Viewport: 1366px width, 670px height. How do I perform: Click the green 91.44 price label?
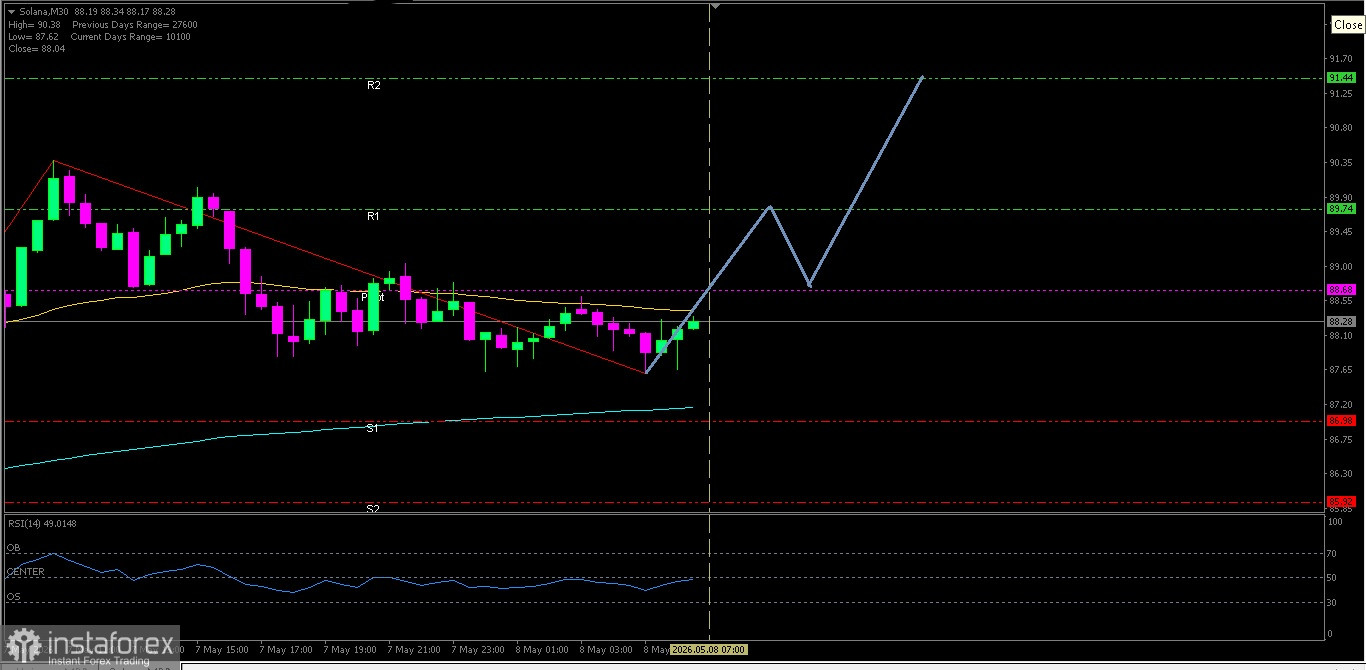coord(1341,78)
